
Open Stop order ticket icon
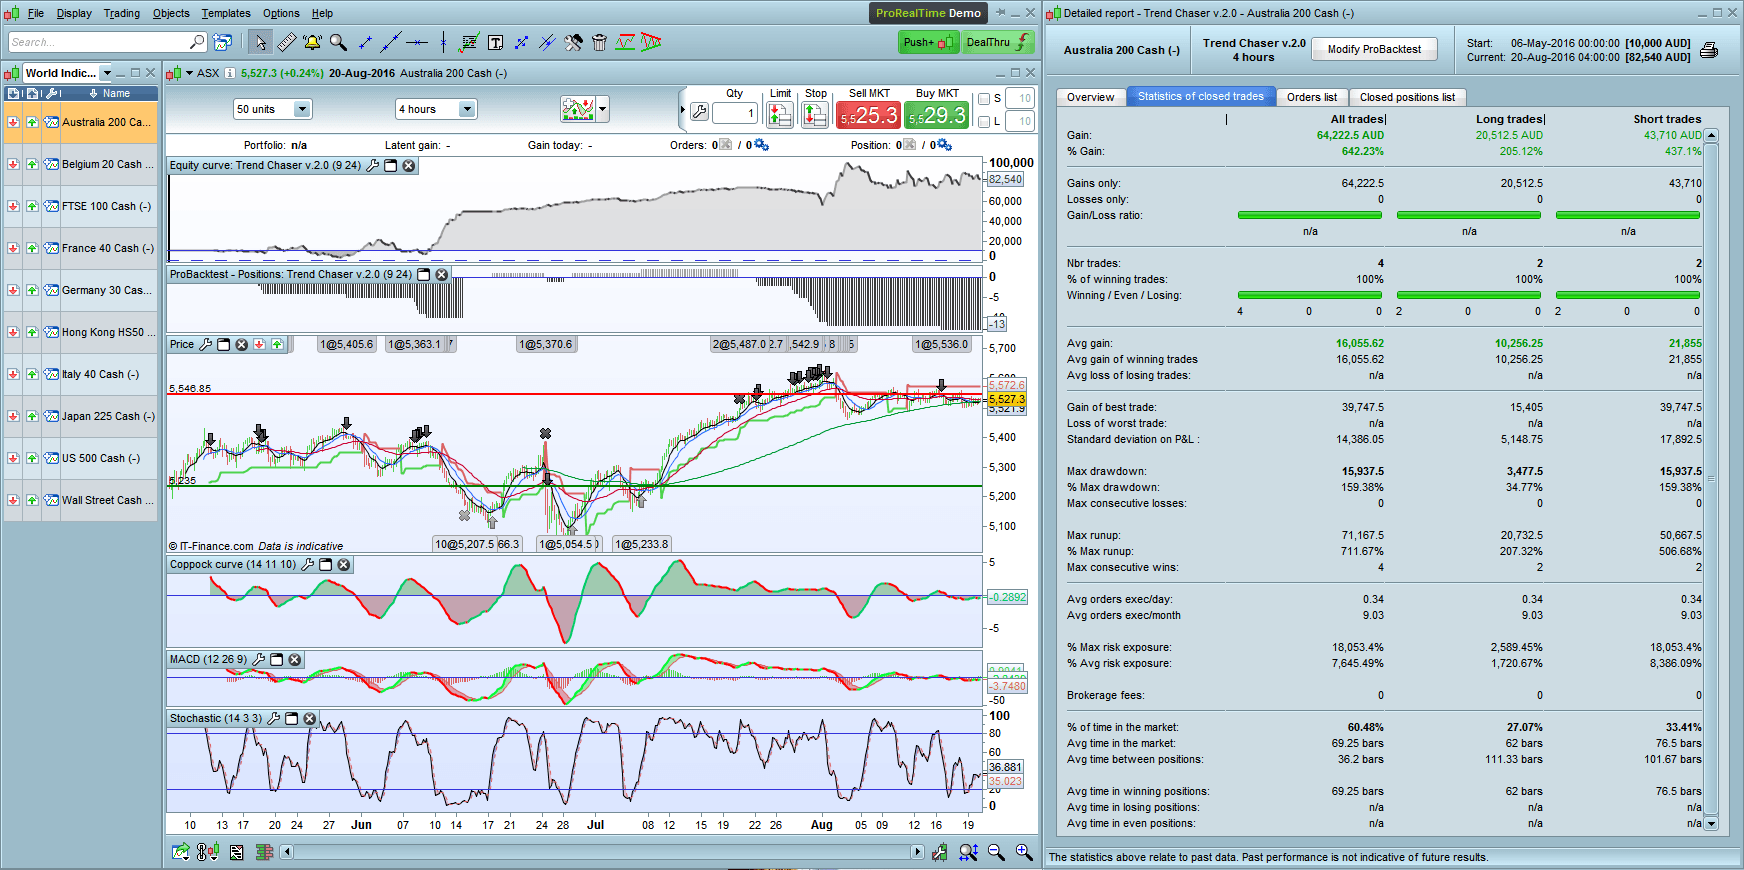pyautogui.click(x=815, y=115)
